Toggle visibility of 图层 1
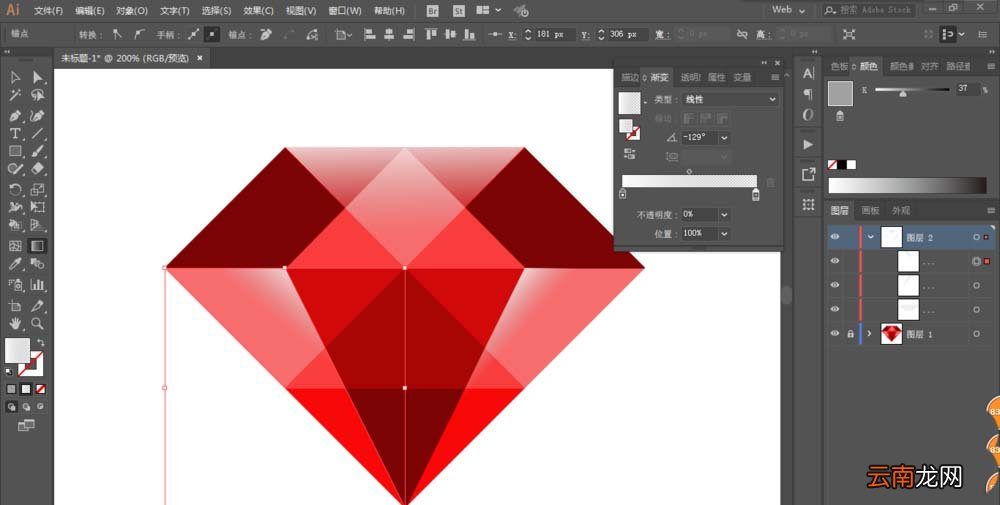 835,333
